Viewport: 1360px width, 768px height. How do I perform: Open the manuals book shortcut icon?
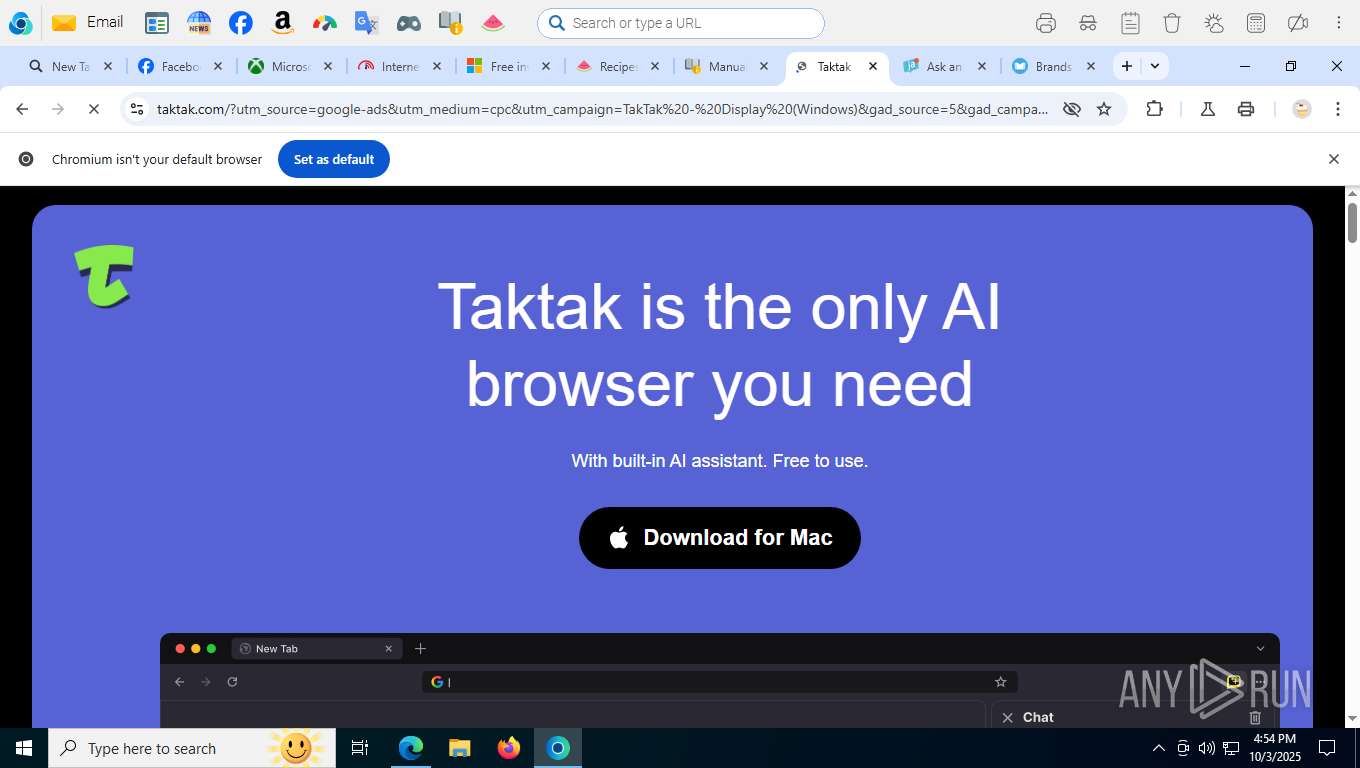pyautogui.click(x=451, y=23)
